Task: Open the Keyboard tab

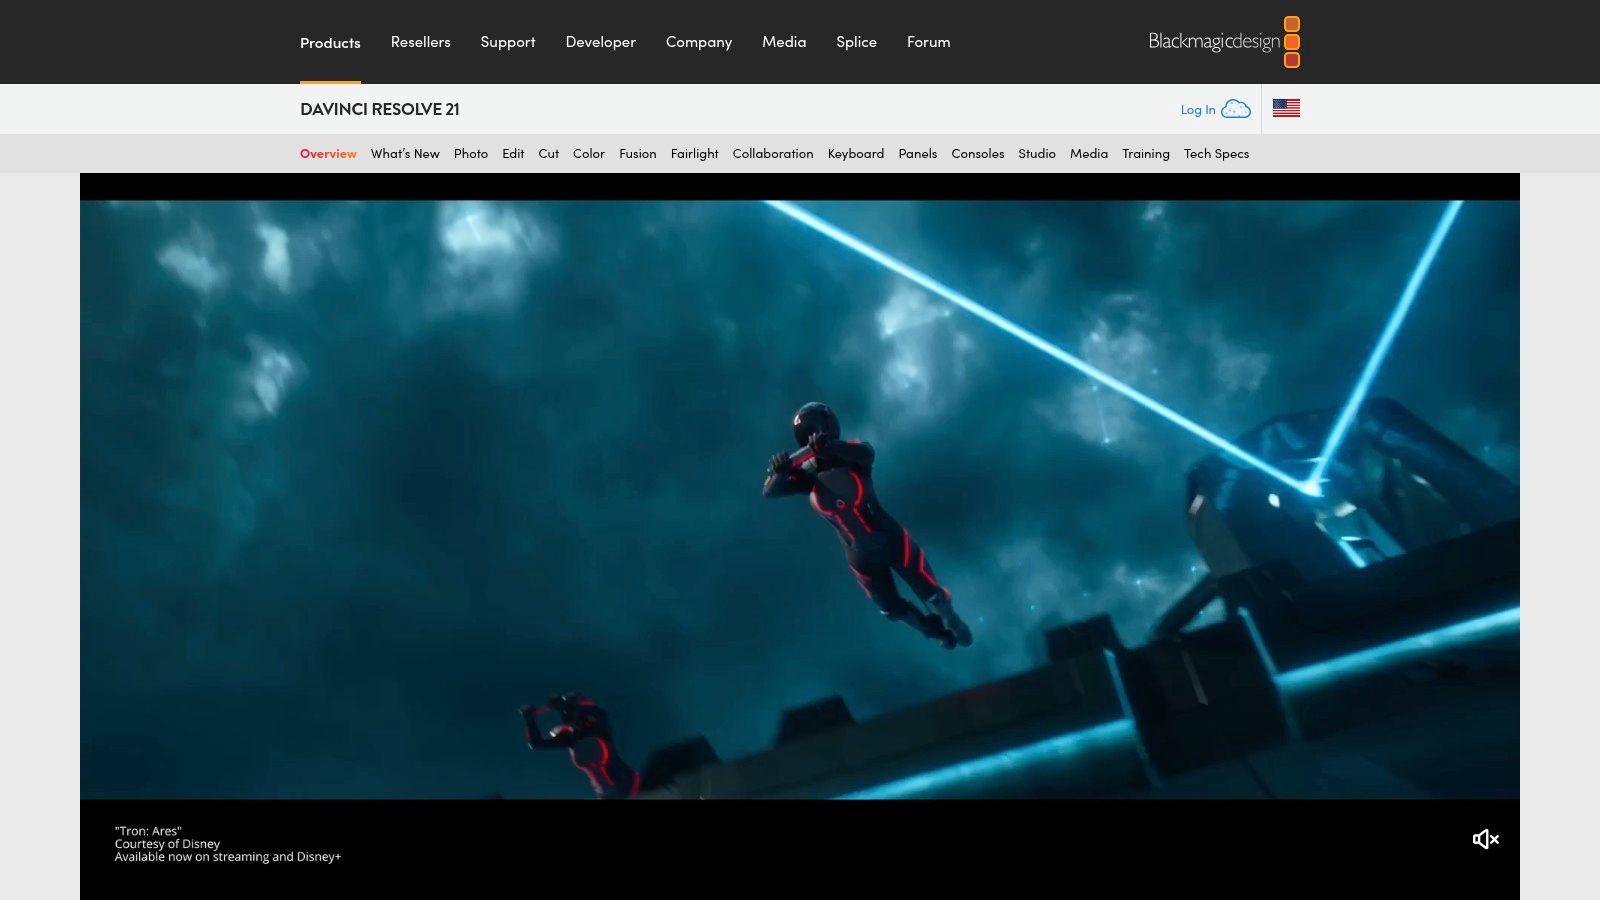Action: [856, 154]
